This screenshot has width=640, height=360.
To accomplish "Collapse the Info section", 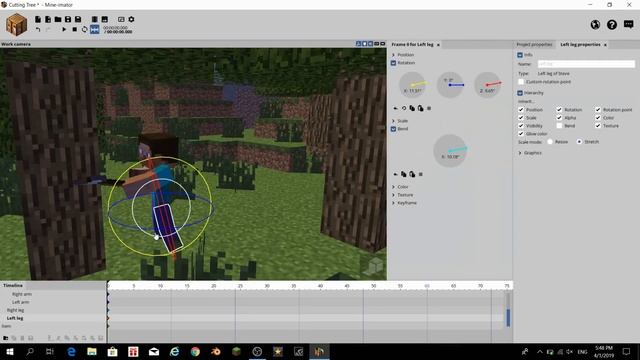I will pyautogui.click(x=520, y=55).
